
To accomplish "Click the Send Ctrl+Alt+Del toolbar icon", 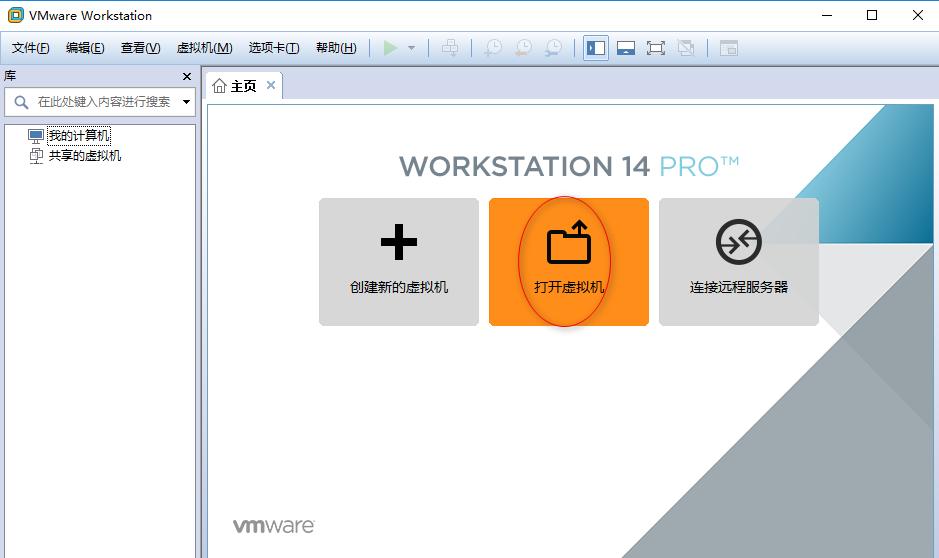I will 450,48.
